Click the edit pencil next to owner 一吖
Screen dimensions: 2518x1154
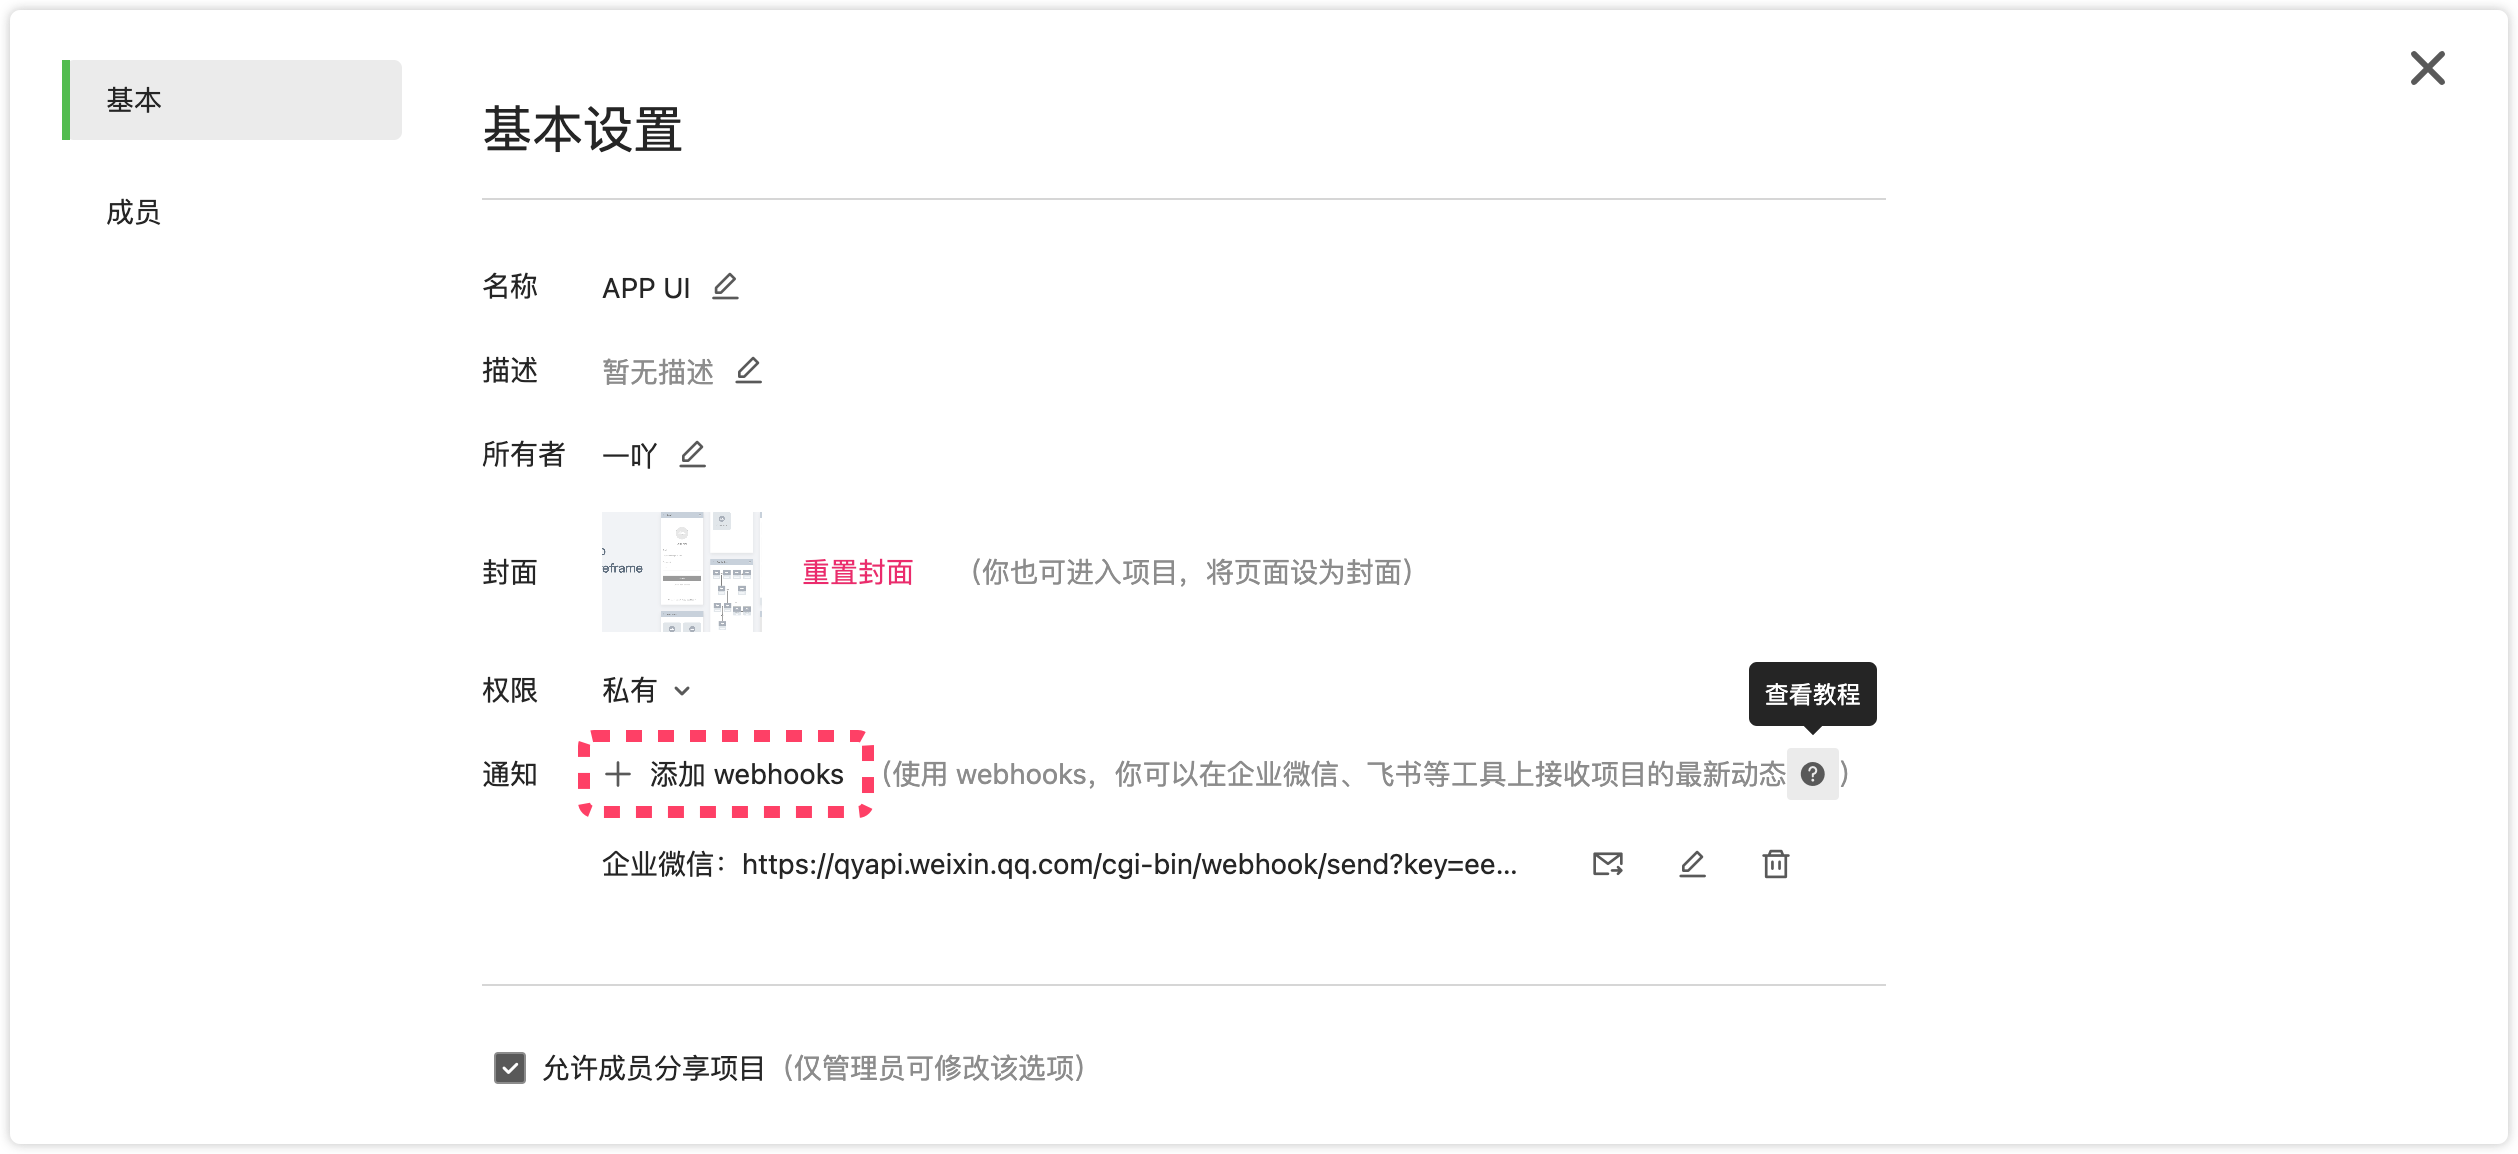(x=692, y=455)
